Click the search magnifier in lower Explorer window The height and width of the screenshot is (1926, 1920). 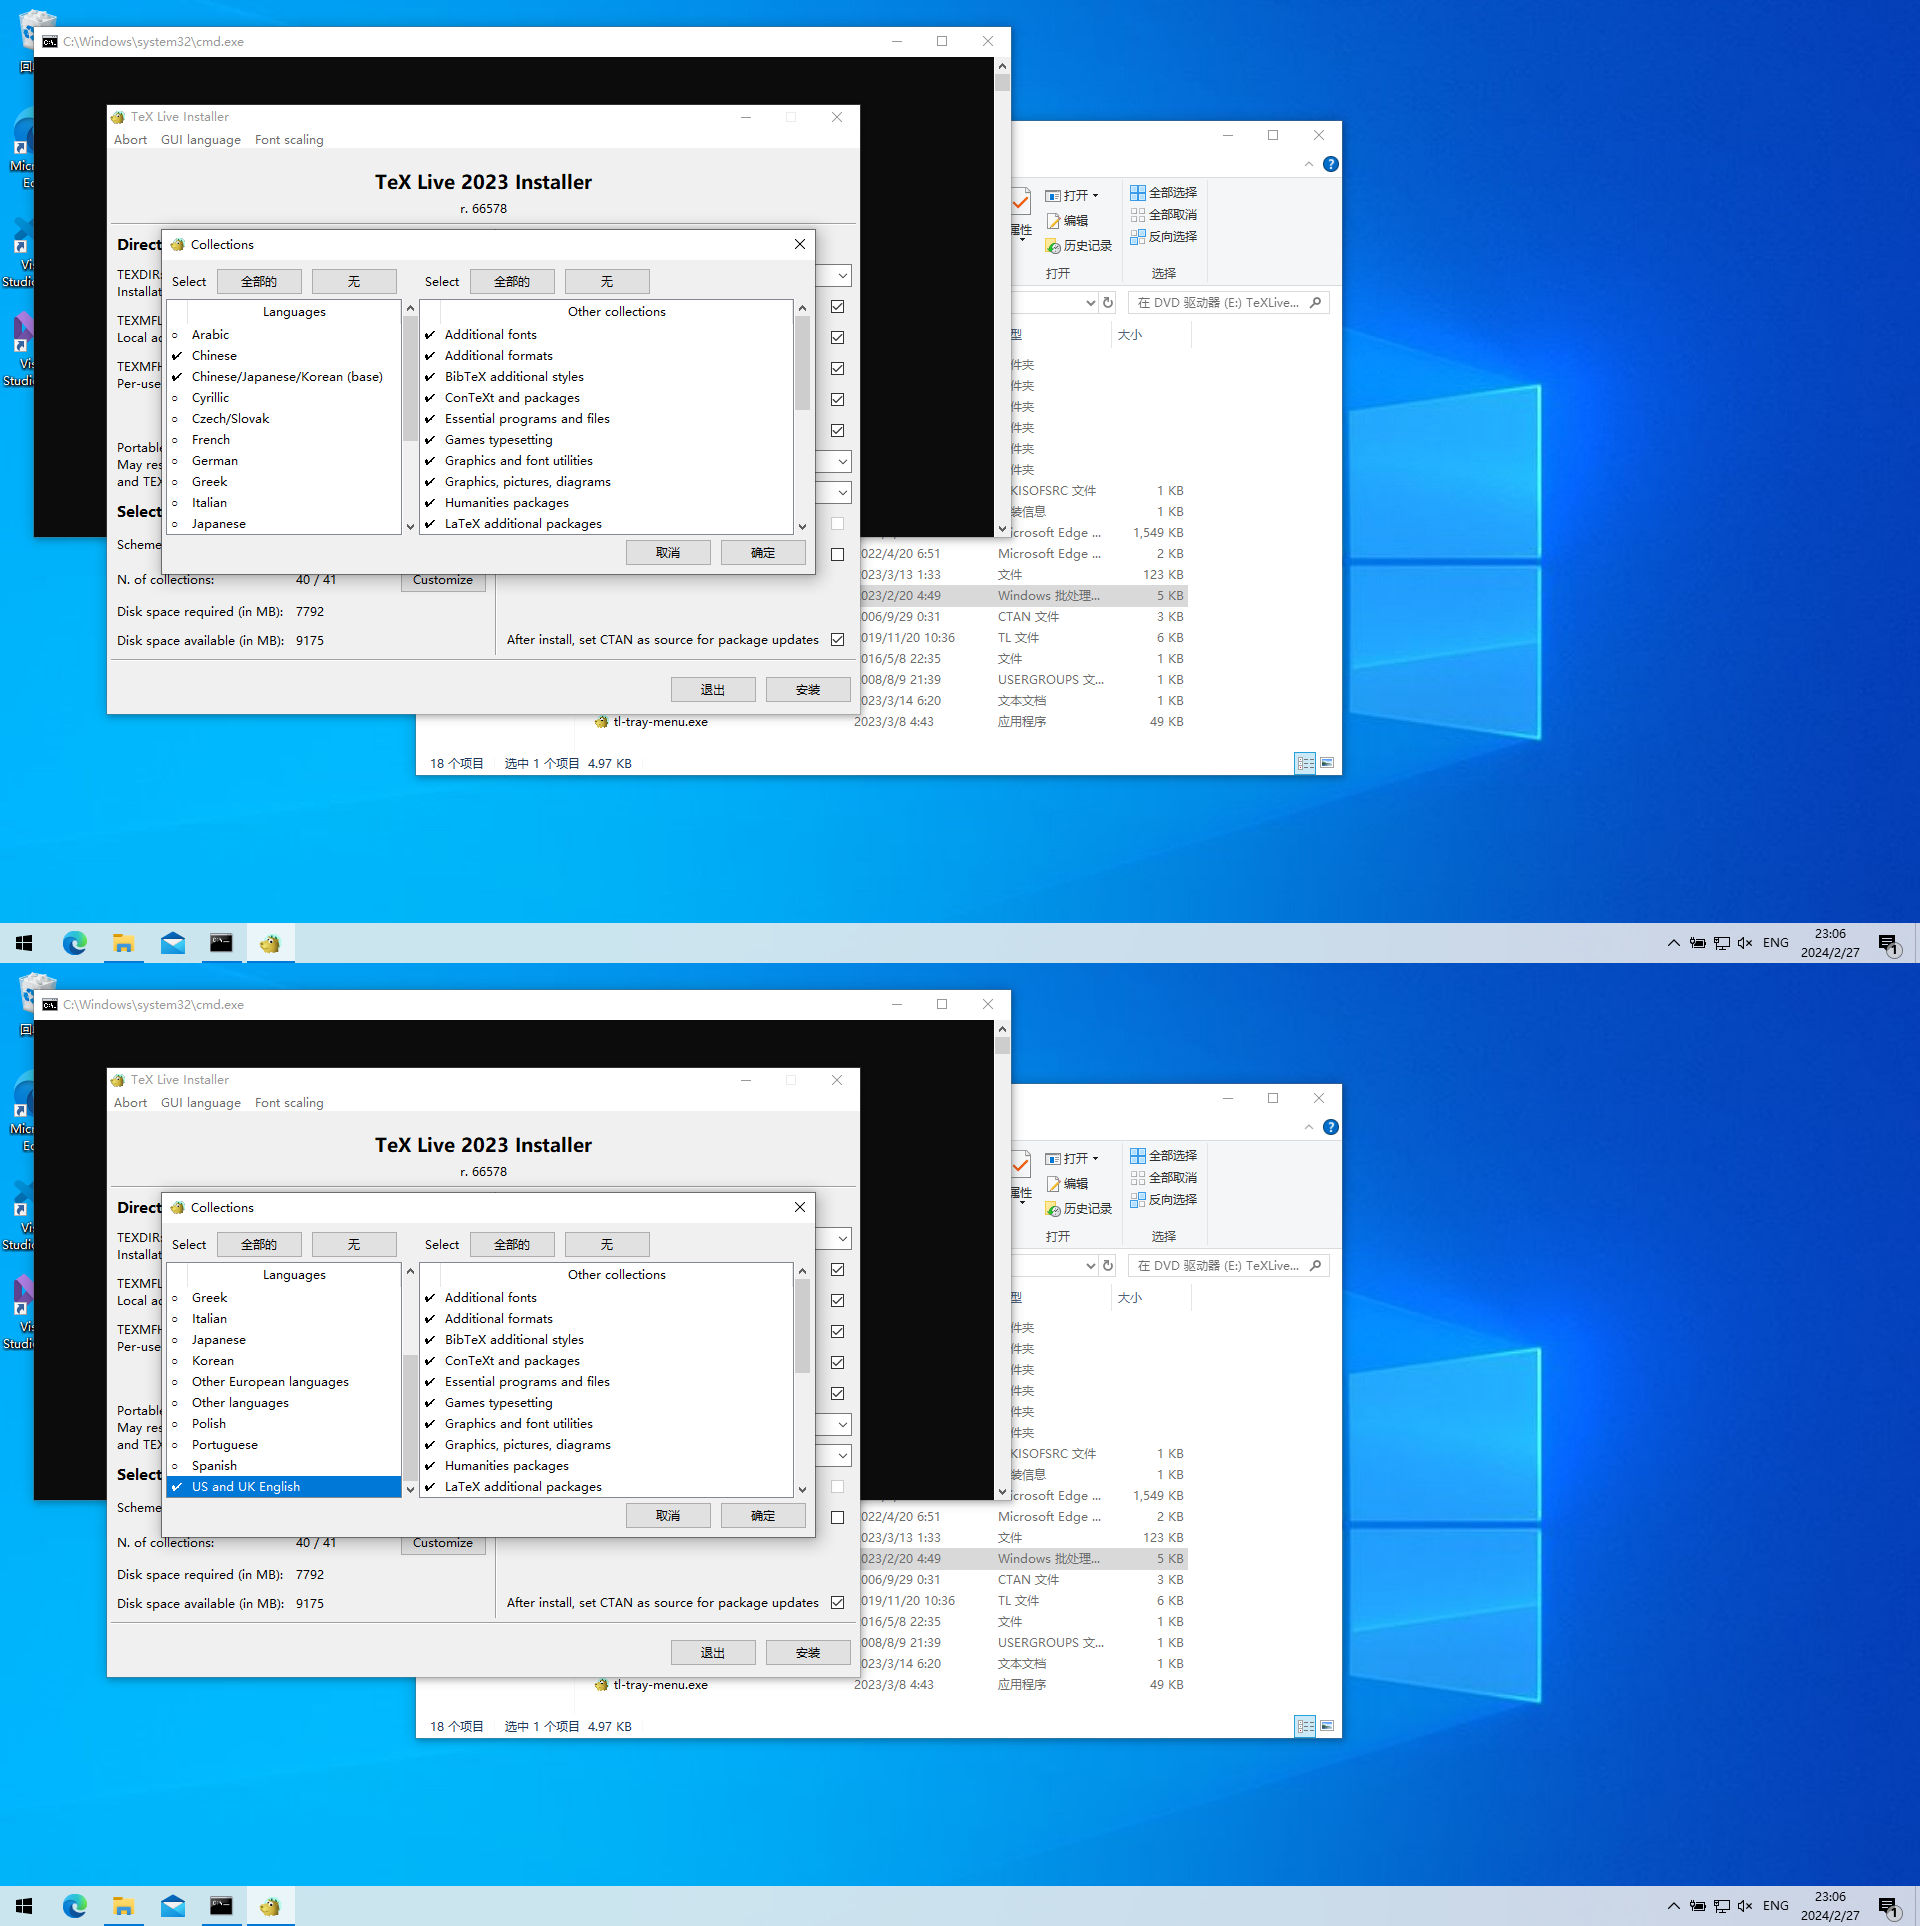point(1316,1266)
